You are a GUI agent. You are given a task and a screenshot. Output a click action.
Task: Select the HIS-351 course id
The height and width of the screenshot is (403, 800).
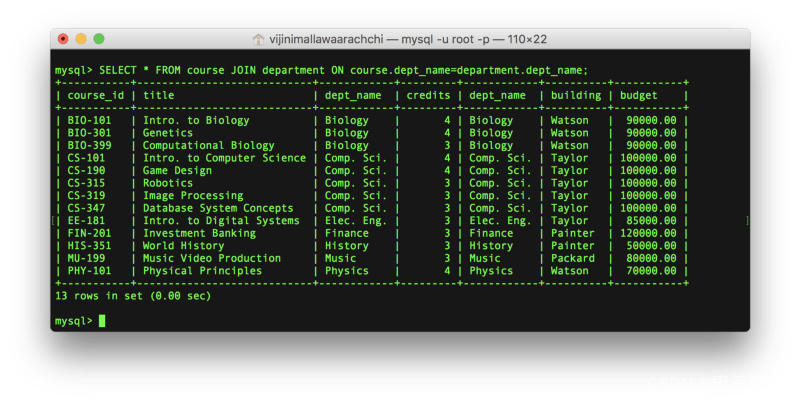click(89, 246)
